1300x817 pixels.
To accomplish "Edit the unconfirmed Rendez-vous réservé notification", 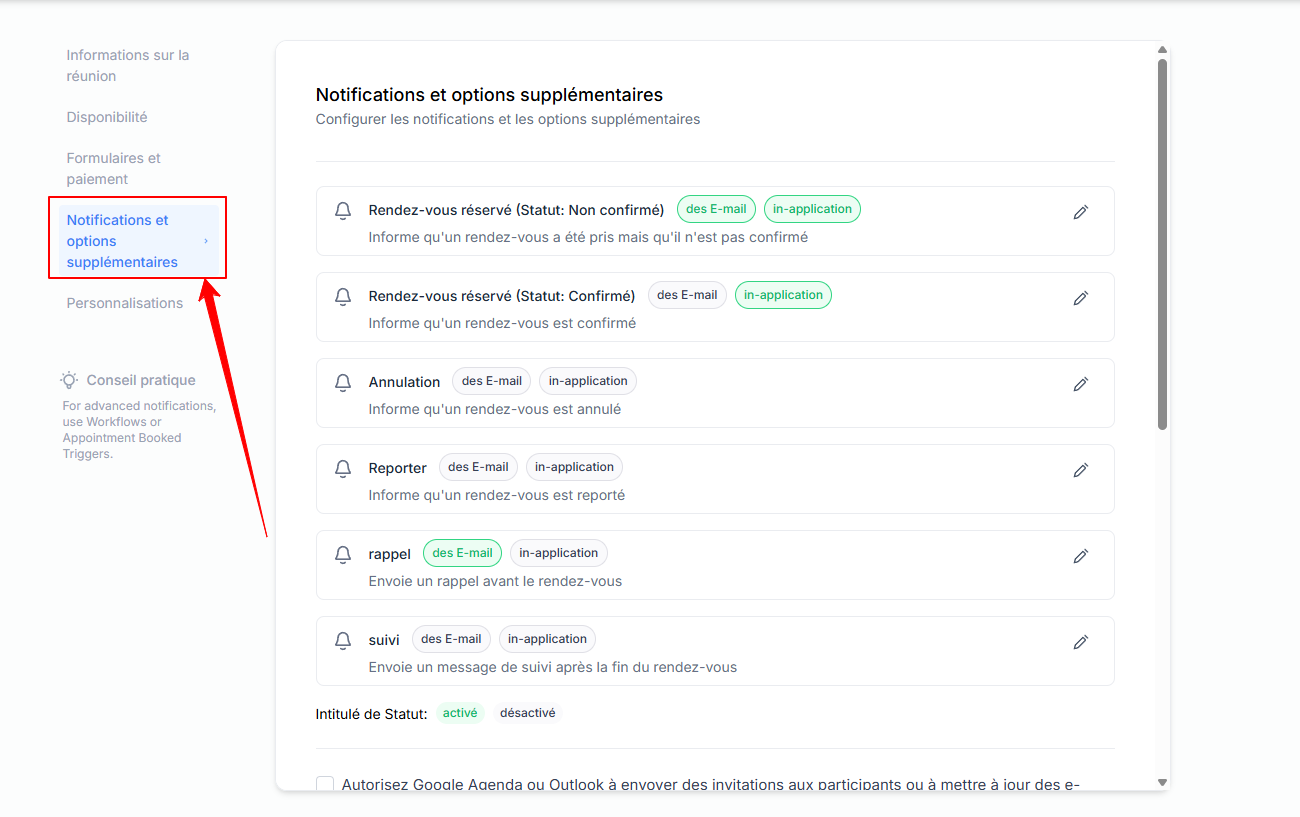I will [x=1080, y=212].
